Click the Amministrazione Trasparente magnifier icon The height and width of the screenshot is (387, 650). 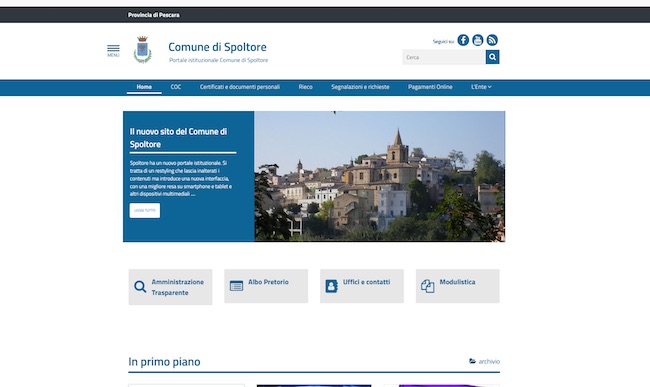[x=140, y=287]
